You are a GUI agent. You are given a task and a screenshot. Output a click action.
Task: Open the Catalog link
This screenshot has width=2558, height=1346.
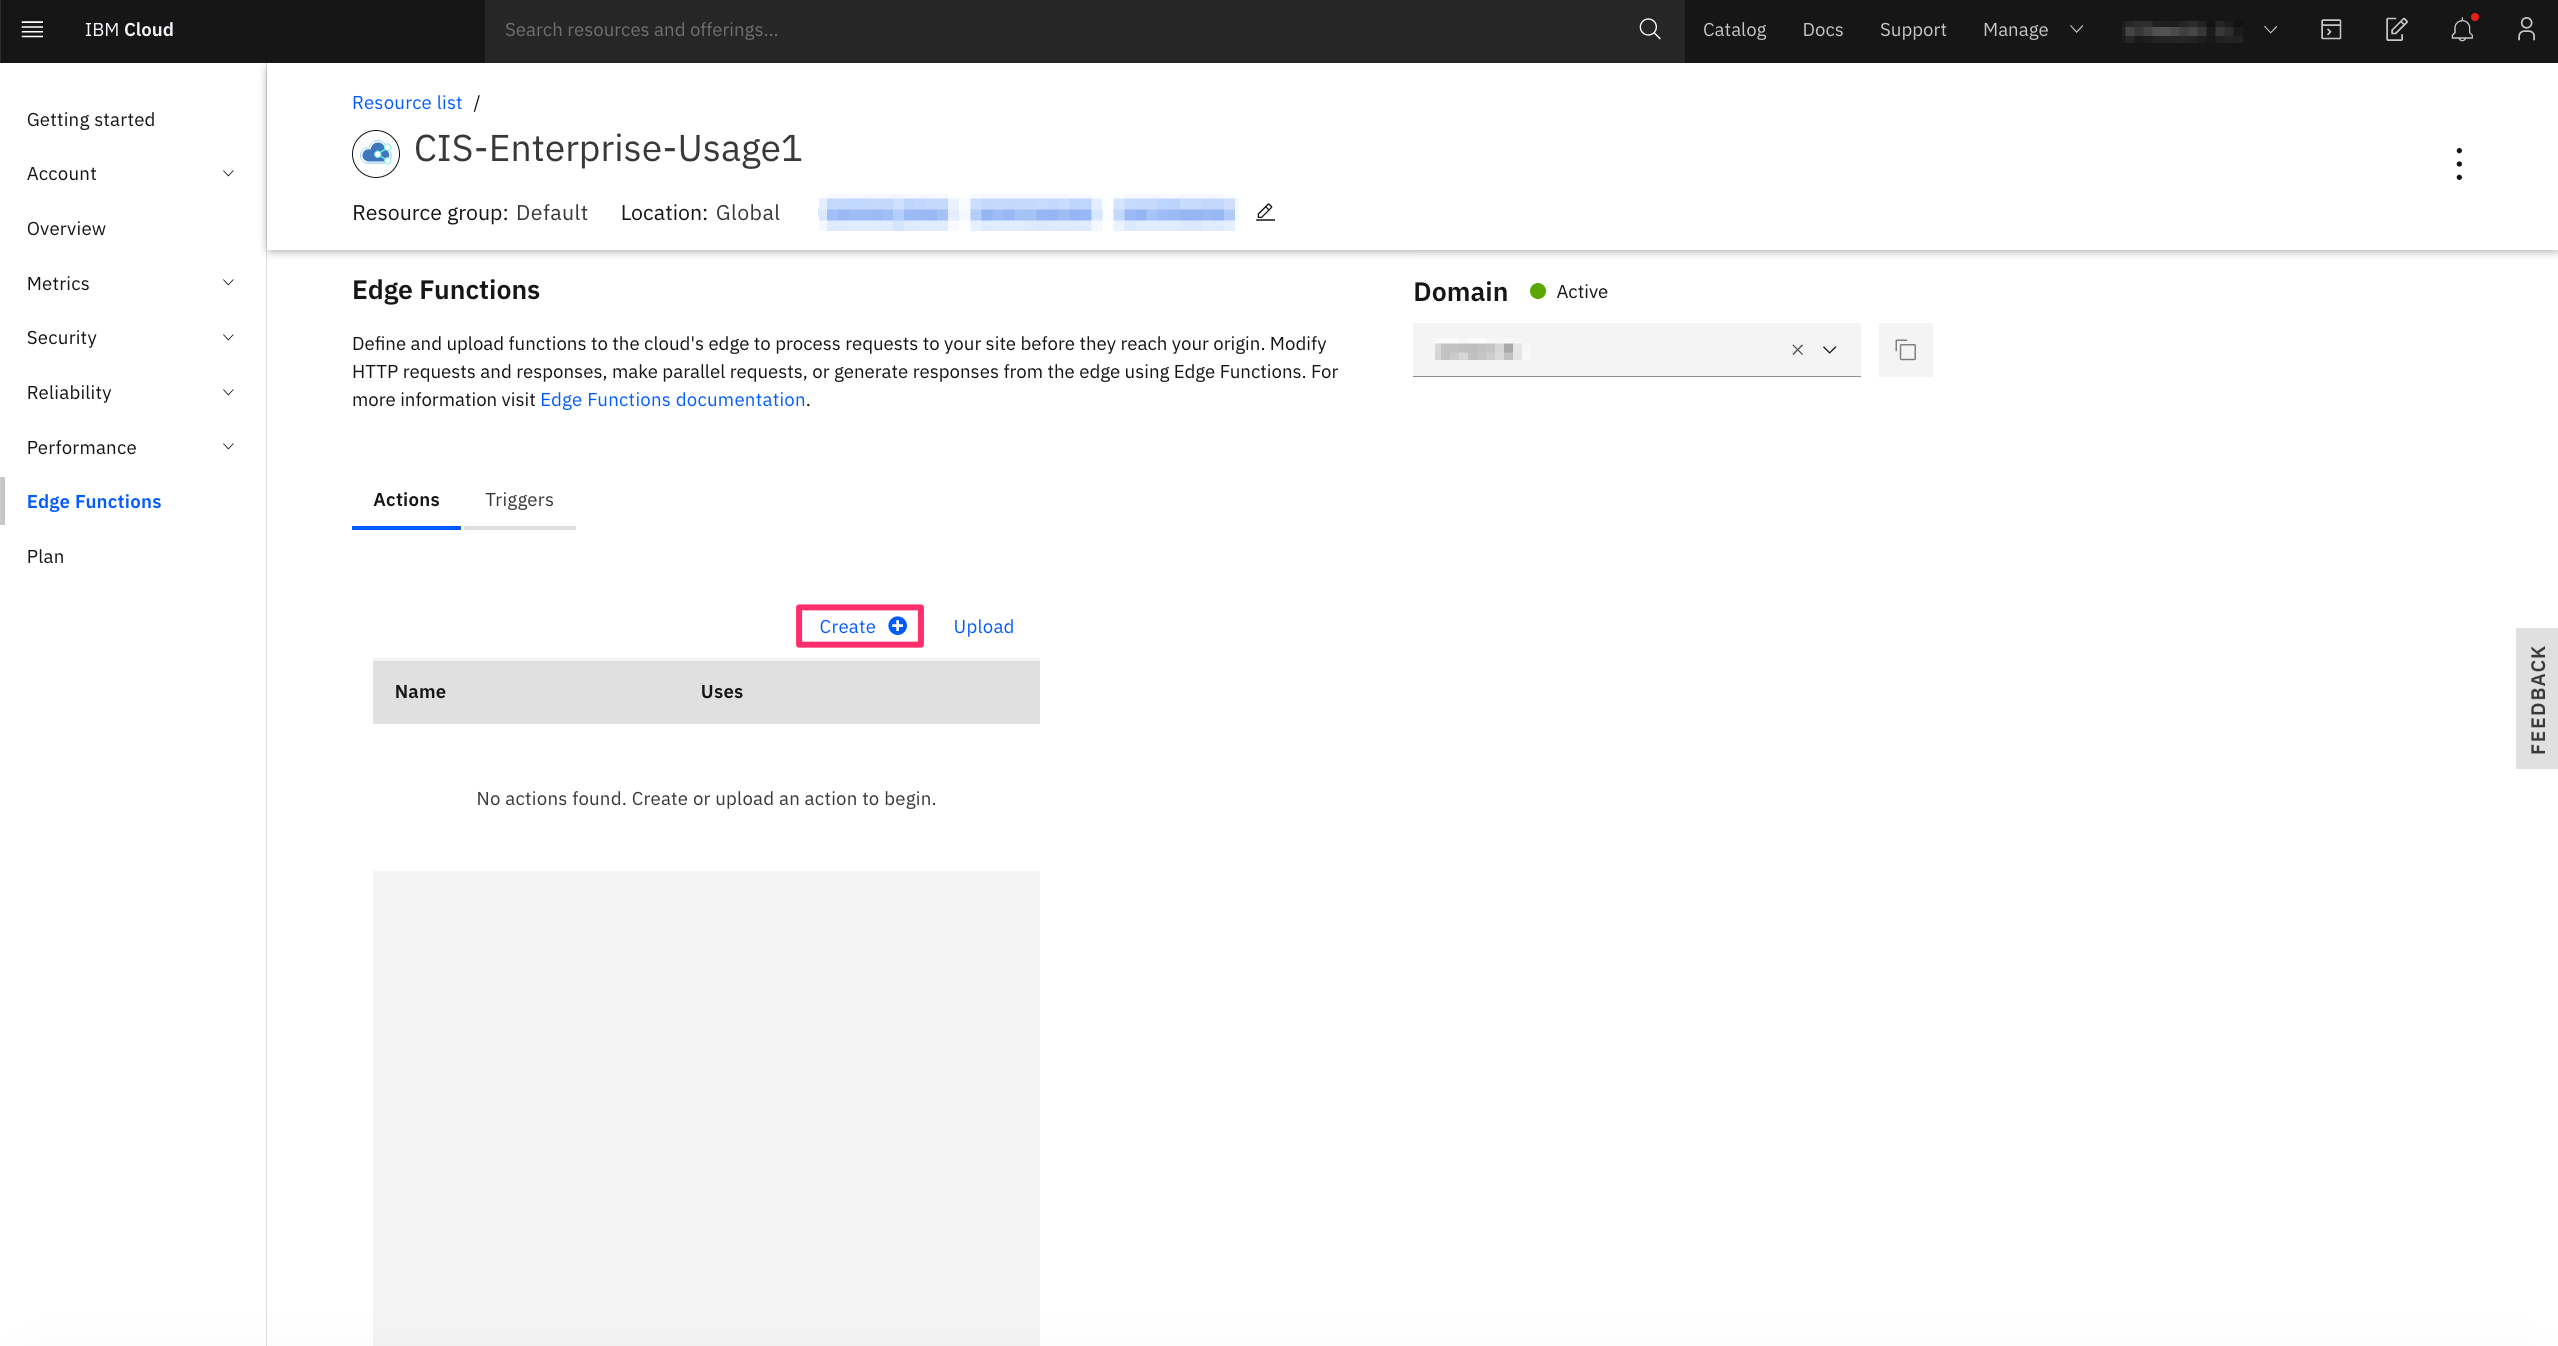point(1734,29)
